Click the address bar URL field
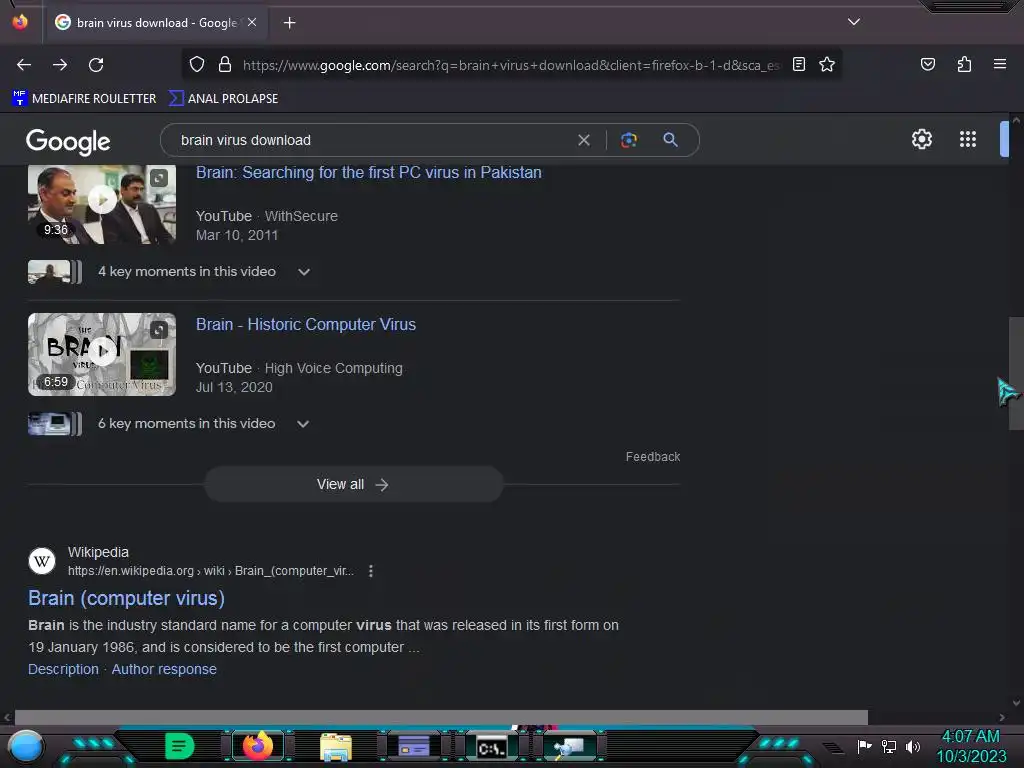The image size is (1024, 768). pos(509,65)
